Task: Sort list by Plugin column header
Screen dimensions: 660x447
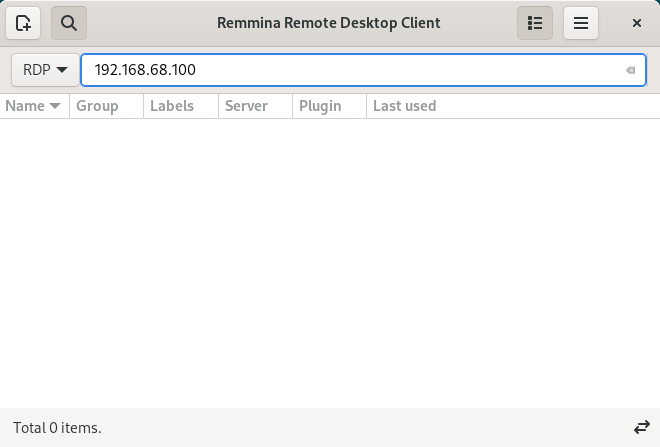Action: pyautogui.click(x=320, y=106)
